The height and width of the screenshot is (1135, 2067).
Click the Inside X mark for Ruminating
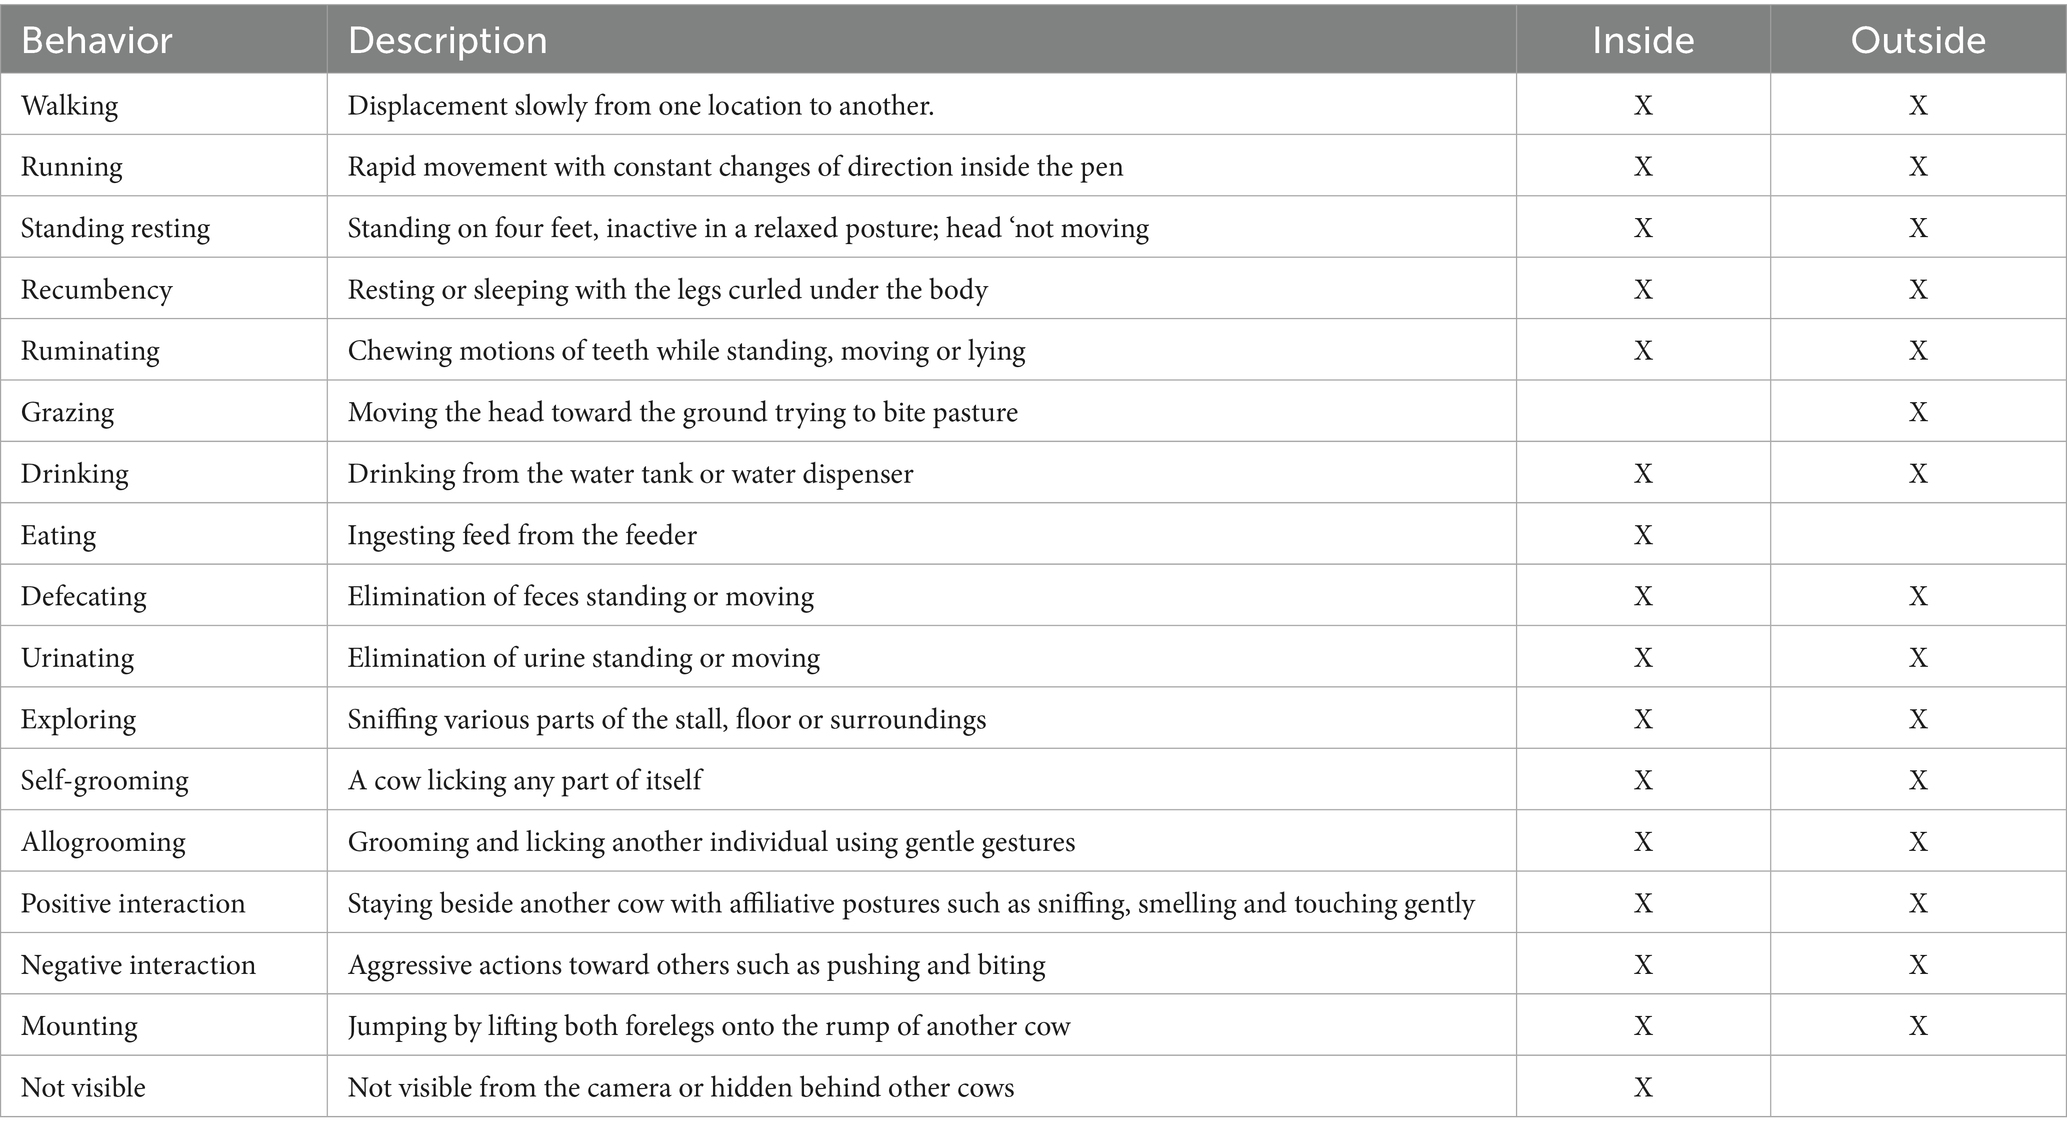tap(1643, 351)
